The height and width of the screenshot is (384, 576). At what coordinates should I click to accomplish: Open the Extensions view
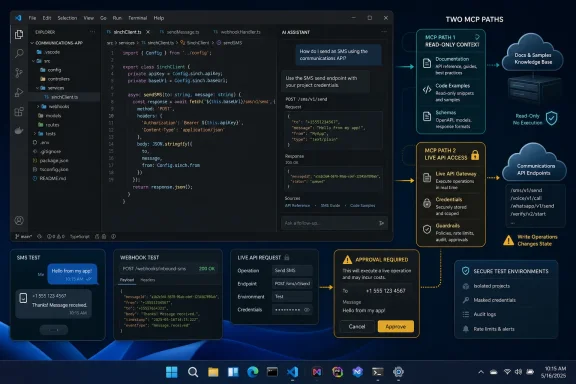(x=19, y=111)
